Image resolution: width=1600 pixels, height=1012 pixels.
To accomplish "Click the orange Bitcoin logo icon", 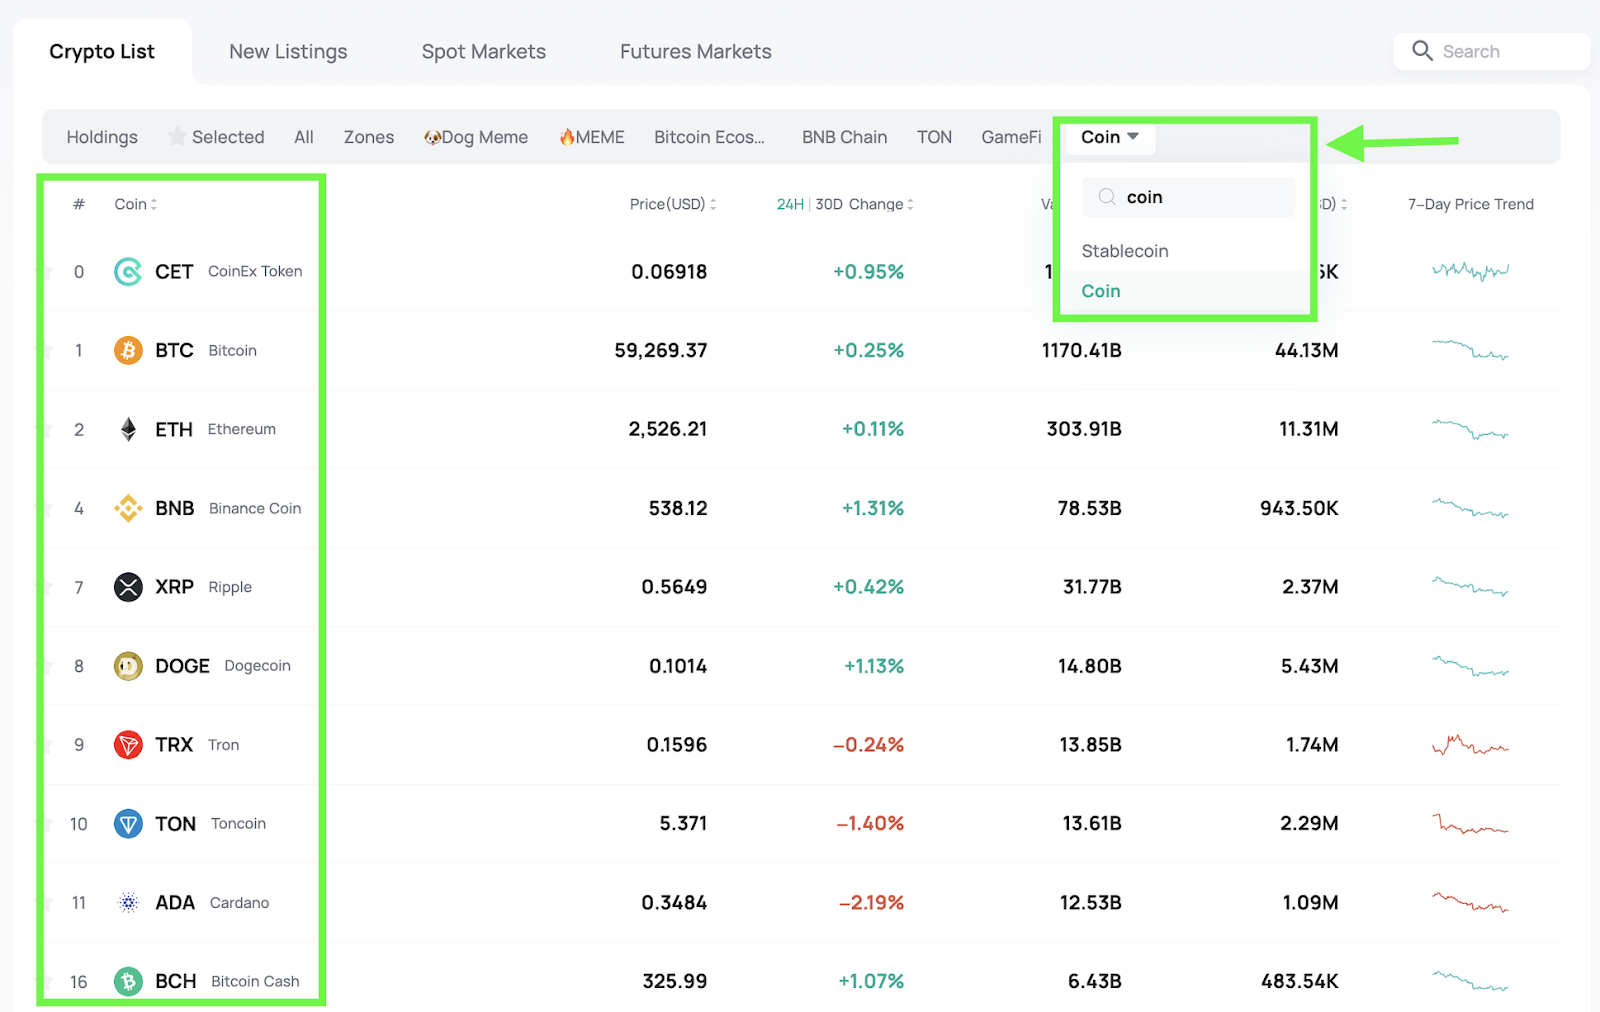I will tap(128, 351).
